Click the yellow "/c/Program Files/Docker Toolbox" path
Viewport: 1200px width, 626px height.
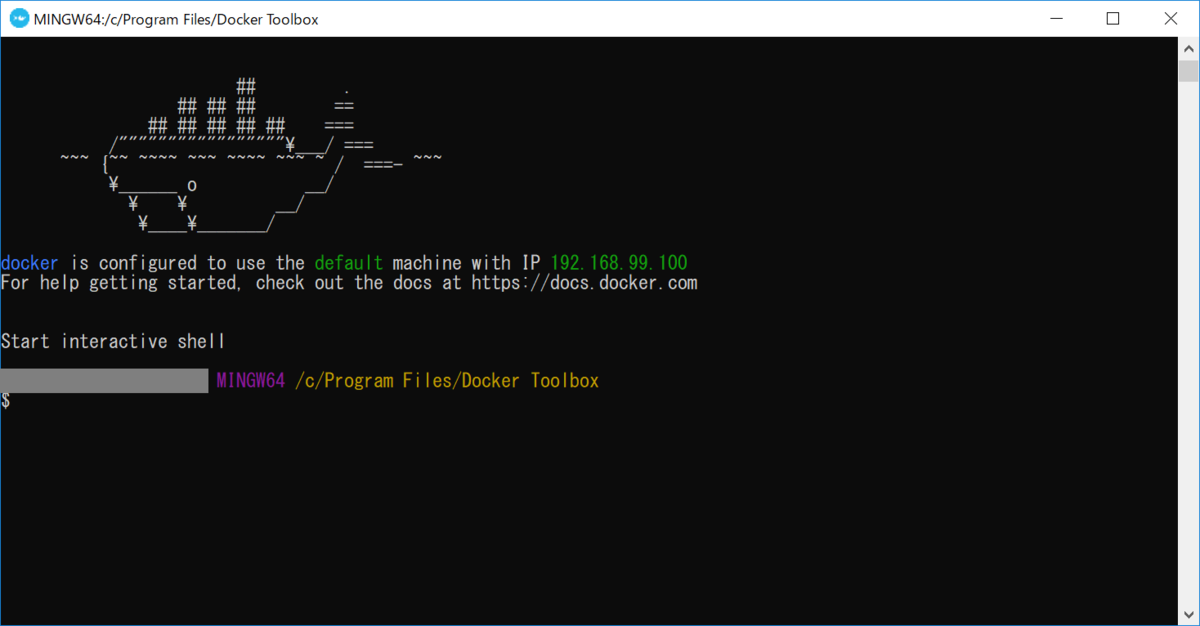(x=447, y=381)
